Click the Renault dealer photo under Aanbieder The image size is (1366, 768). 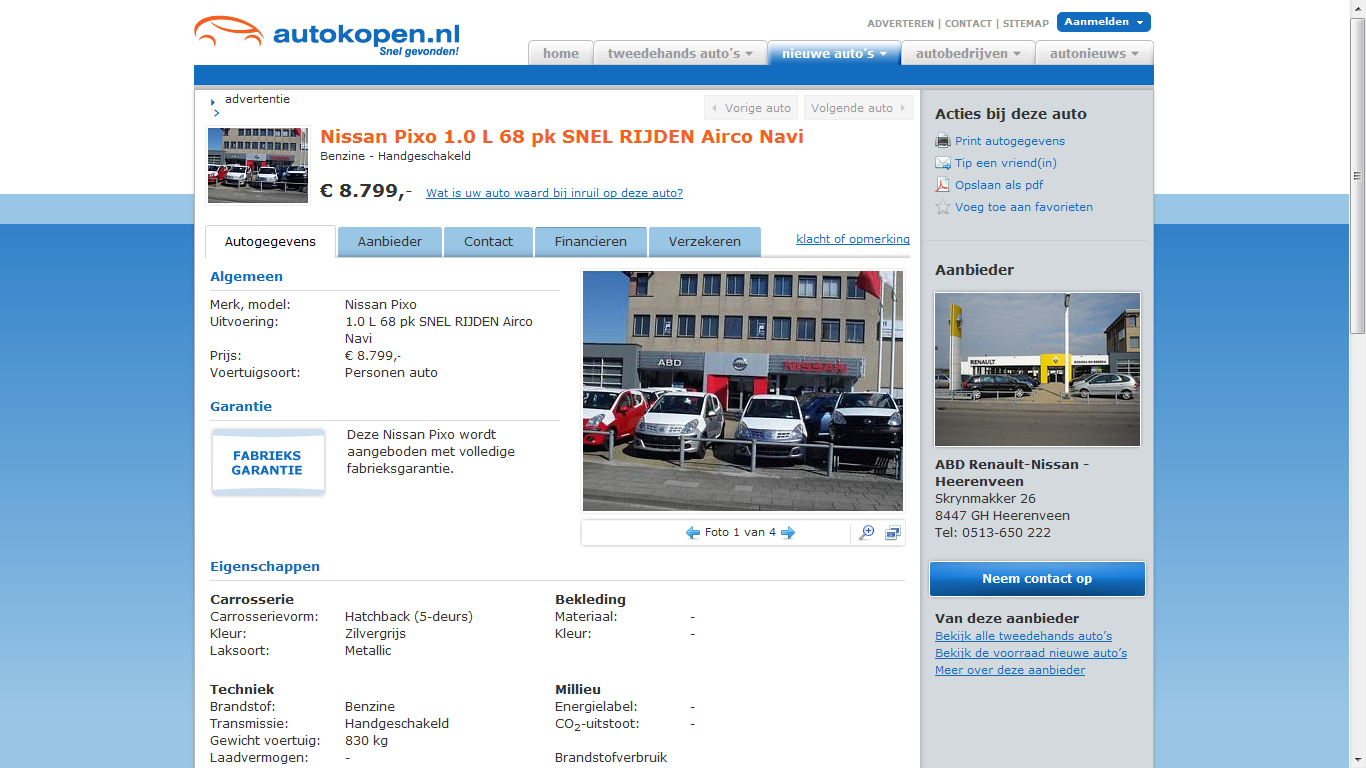pyautogui.click(x=1037, y=369)
